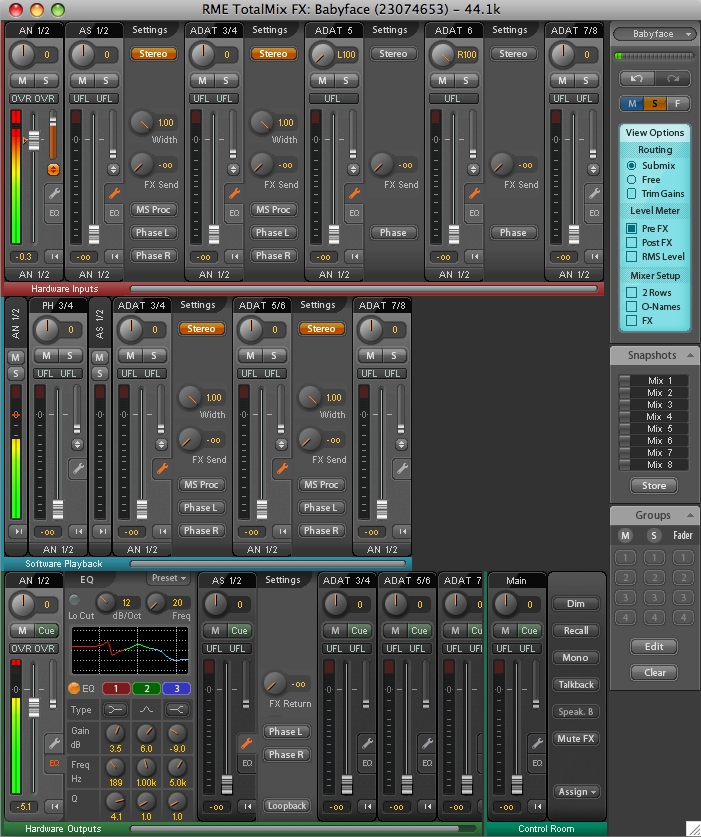Open wrench settings on playback PH 3/4
The image size is (701, 837).
(x=78, y=468)
